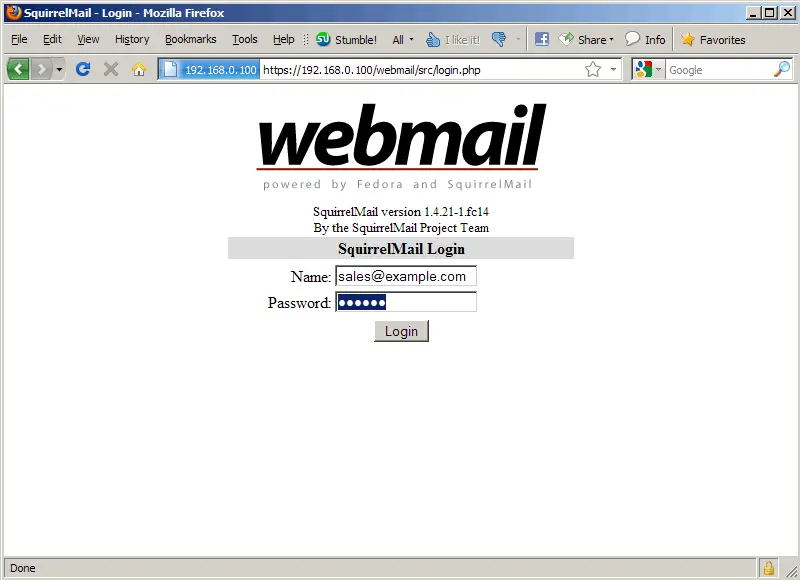Bookmark the page with the star icon
Viewport: 800px width, 580px height.
593,69
